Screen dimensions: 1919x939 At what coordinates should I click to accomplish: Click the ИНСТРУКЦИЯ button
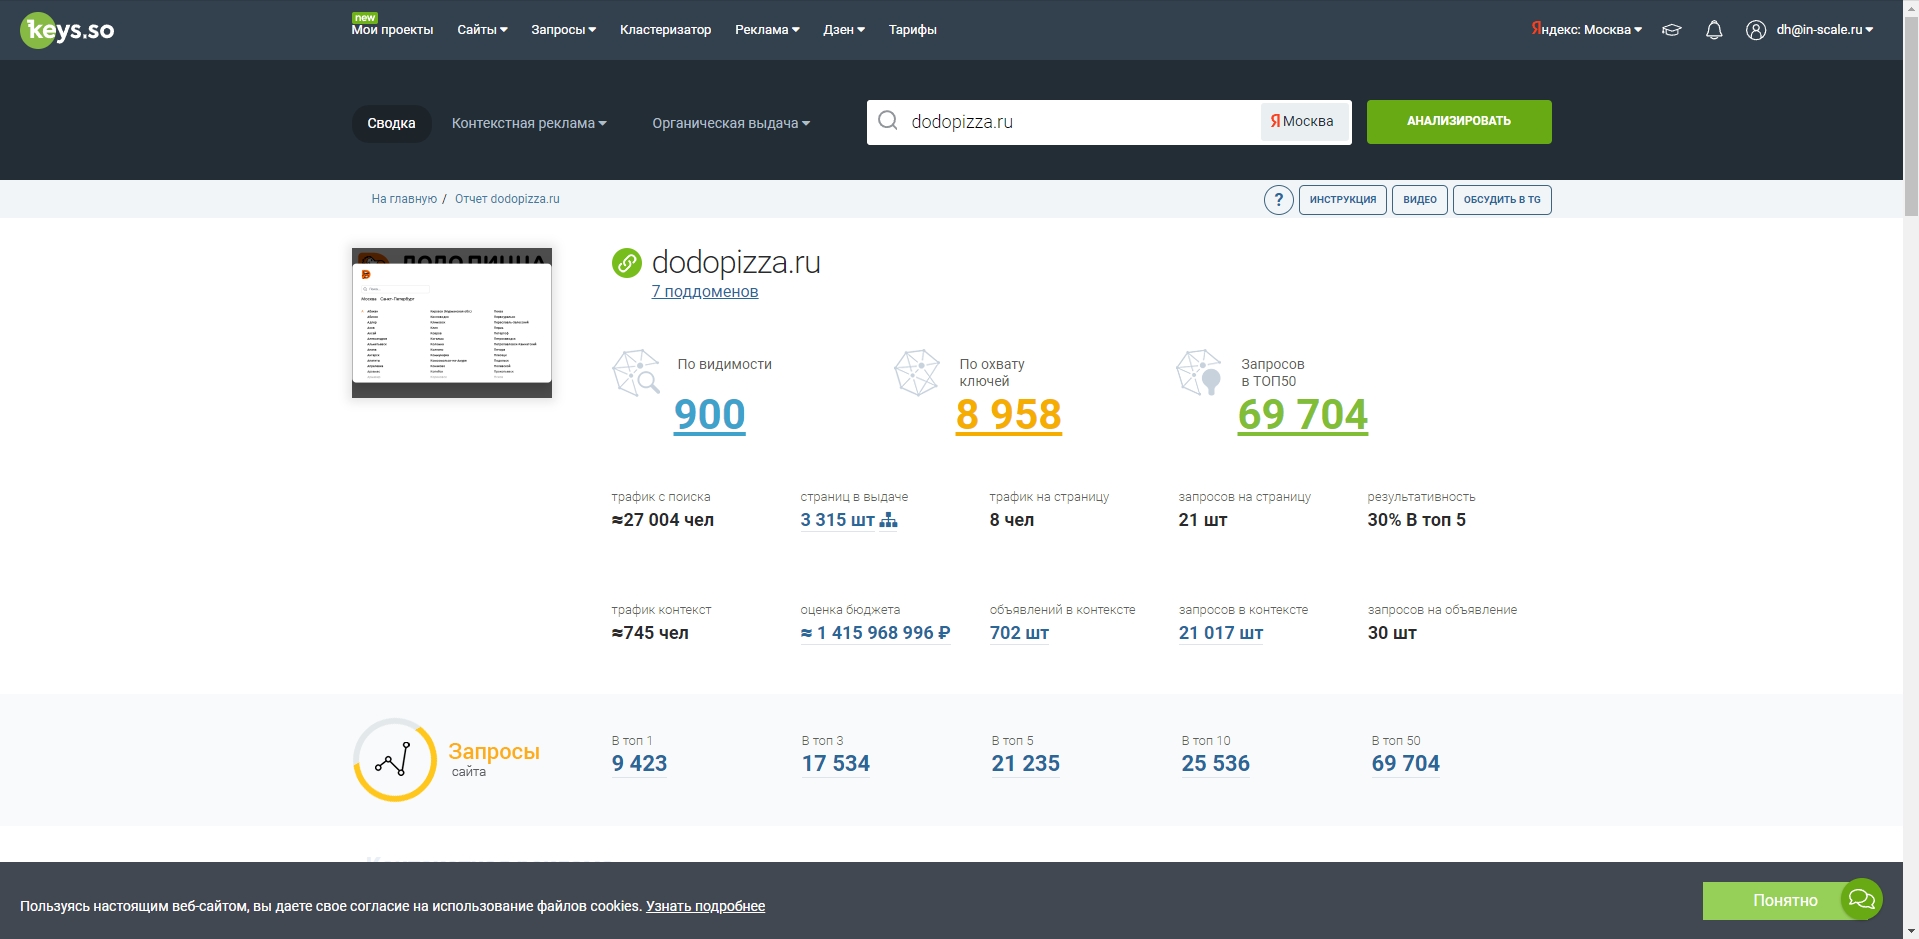[1343, 200]
